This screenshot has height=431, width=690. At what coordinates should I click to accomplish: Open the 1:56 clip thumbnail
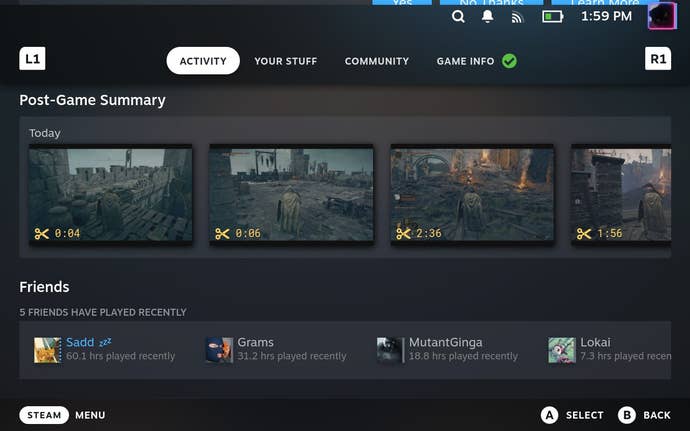[x=621, y=195]
